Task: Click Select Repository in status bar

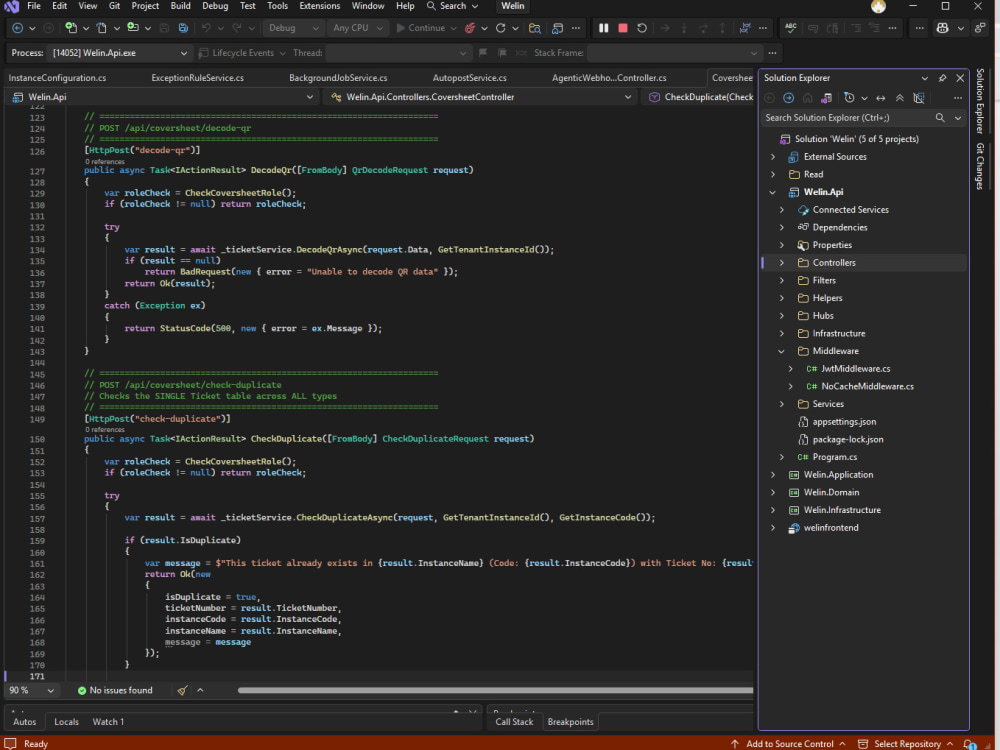Action: 906,744
